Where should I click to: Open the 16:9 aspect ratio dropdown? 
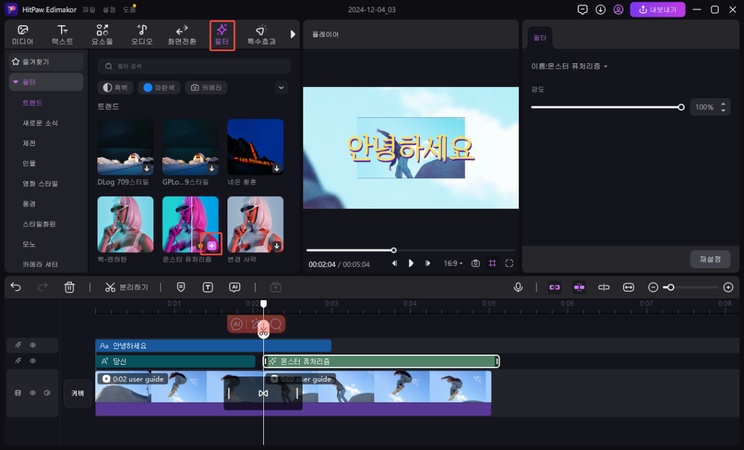point(453,263)
